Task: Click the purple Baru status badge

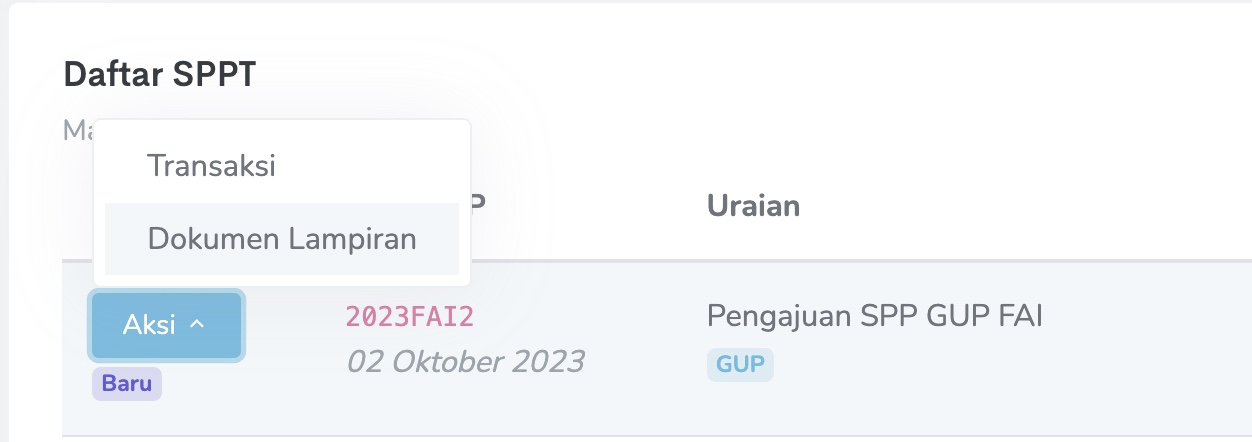Action: pos(127,384)
